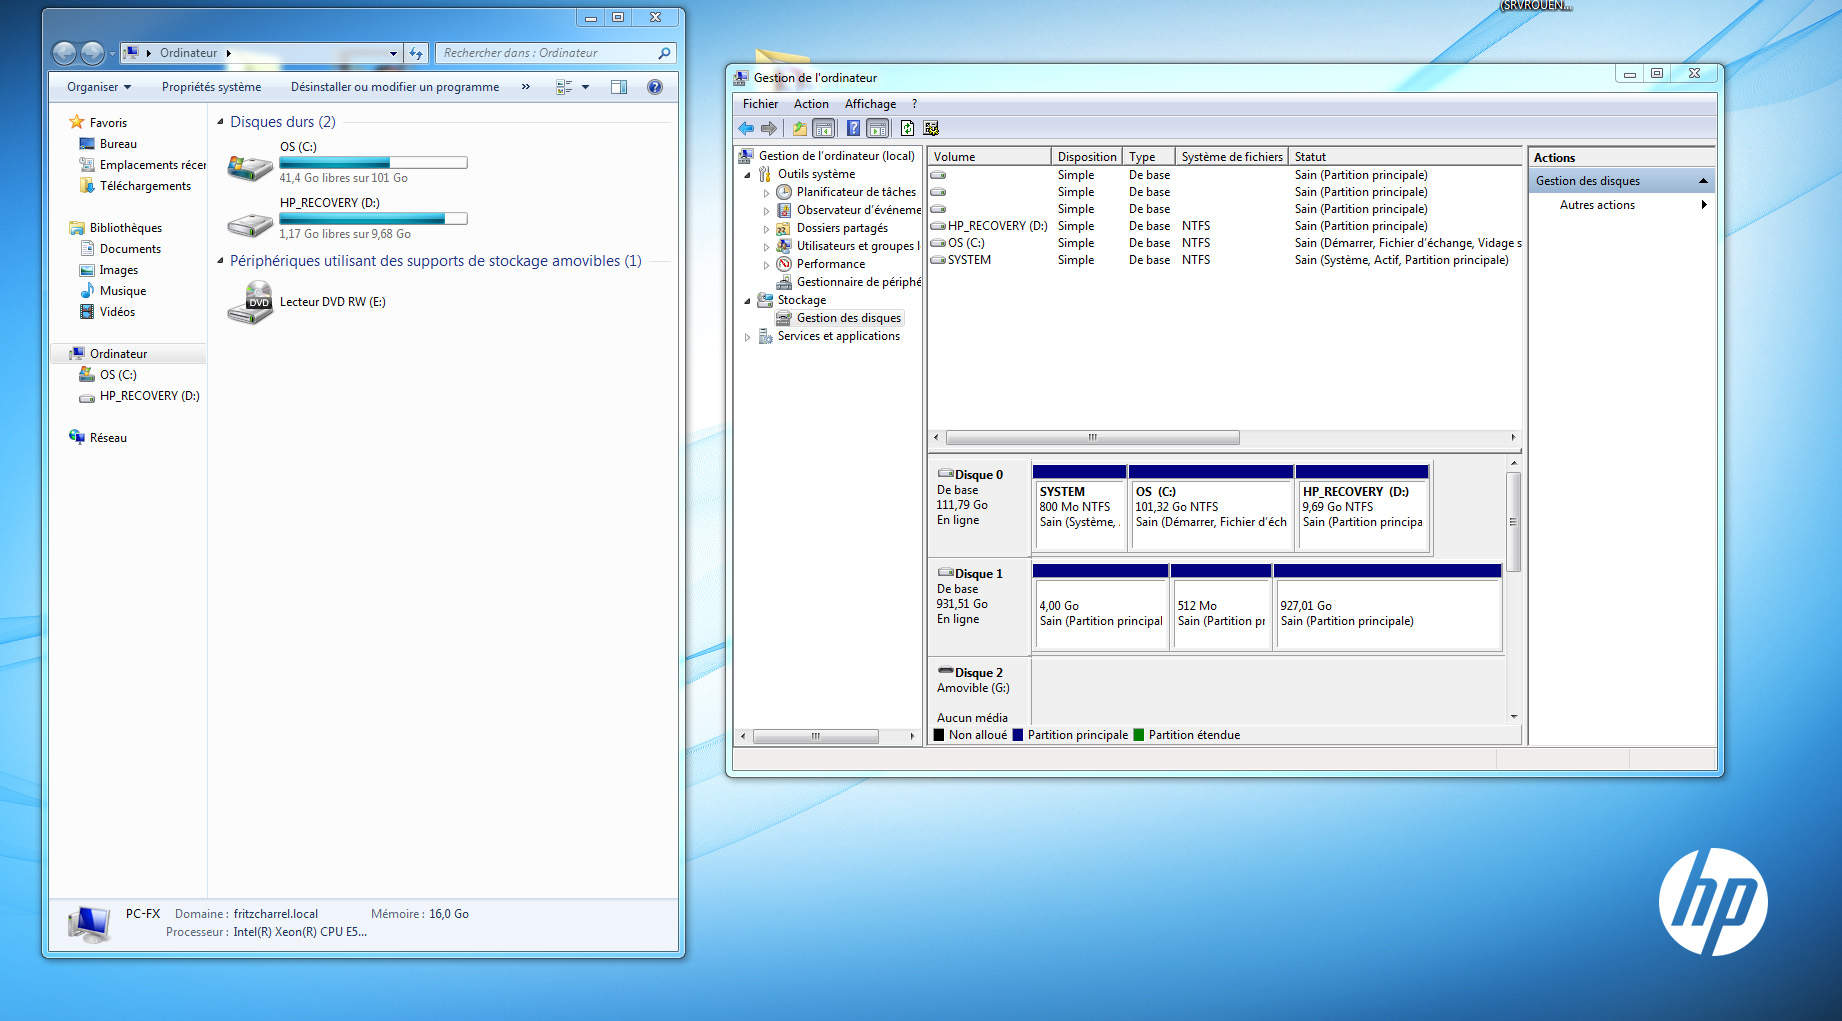Screen dimensions: 1842x1021
Task: Select the 927,01 Go partition on Disque 1
Action: click(1388, 607)
